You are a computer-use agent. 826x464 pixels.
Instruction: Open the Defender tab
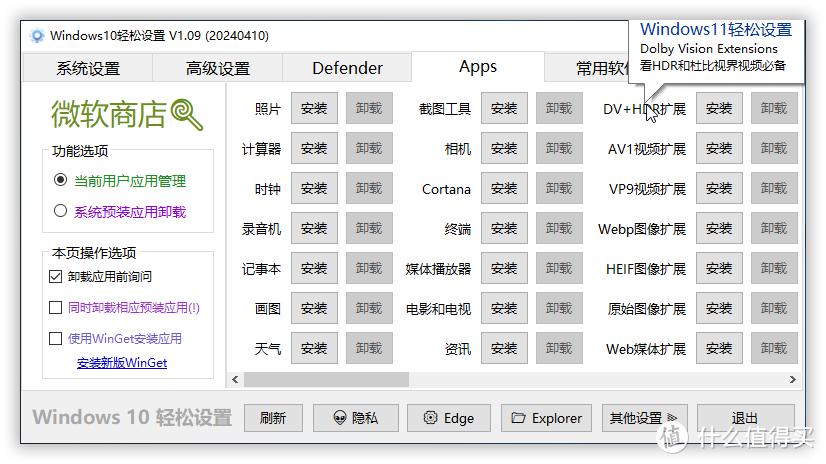tap(347, 68)
